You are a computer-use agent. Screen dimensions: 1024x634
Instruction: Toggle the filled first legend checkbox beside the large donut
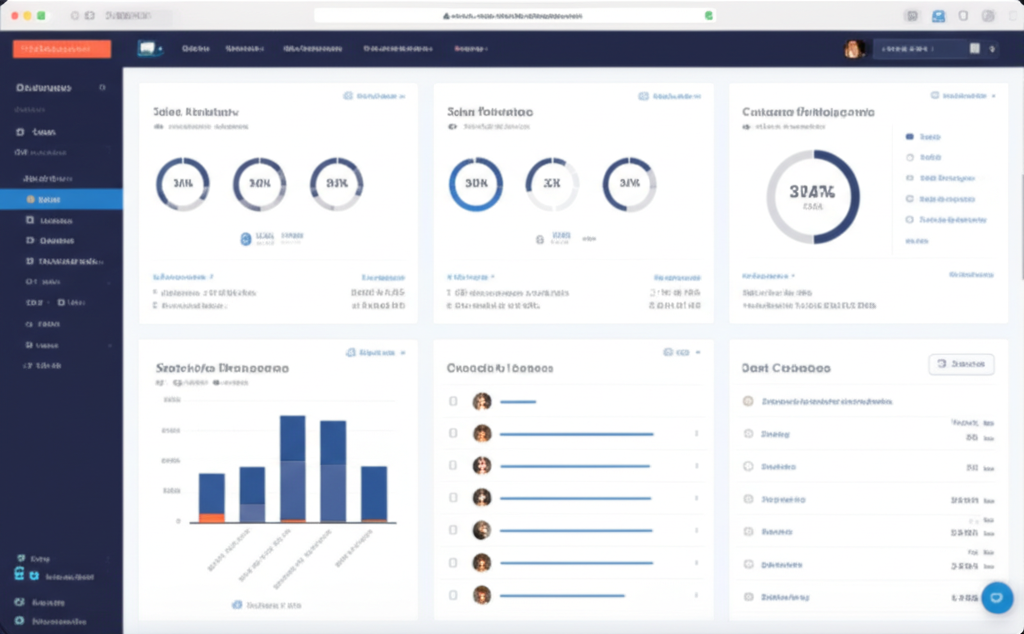[909, 136]
